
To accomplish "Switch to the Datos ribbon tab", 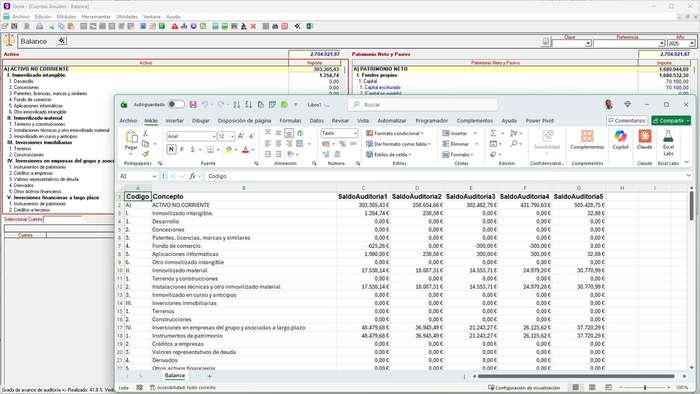I will click(x=317, y=120).
